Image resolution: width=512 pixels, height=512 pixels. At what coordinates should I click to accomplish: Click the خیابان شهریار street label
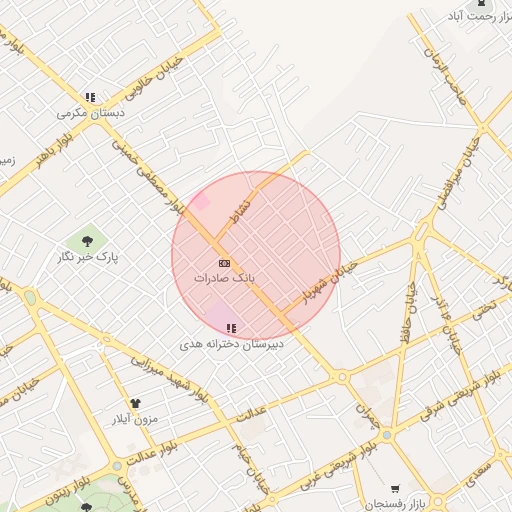[x=329, y=283]
